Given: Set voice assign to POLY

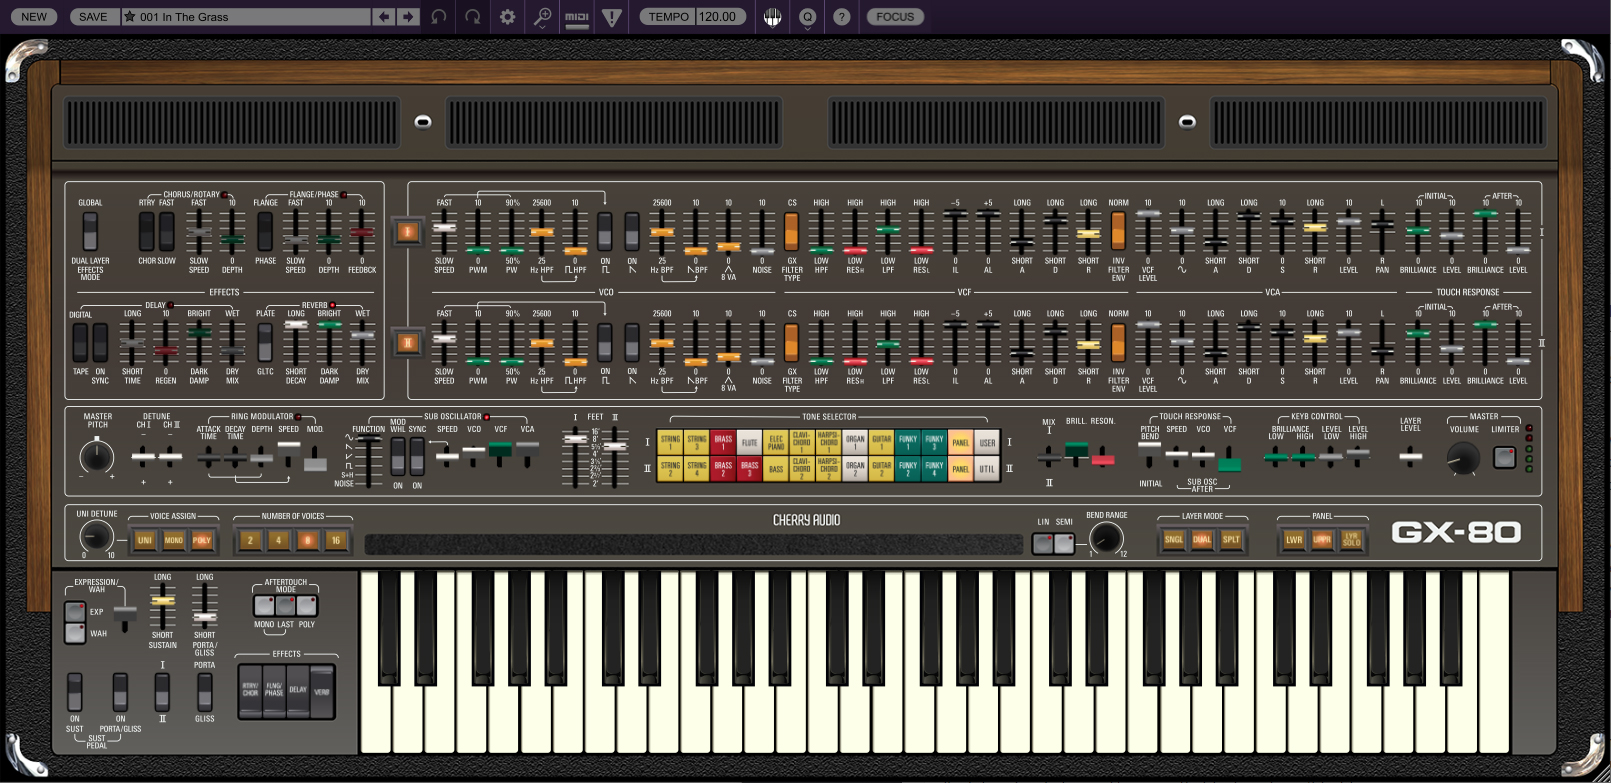Looking at the screenshot, I should coord(202,540).
